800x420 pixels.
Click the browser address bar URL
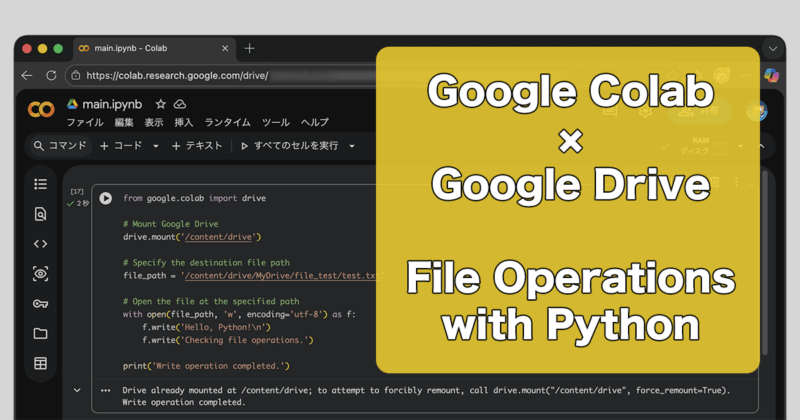177,76
